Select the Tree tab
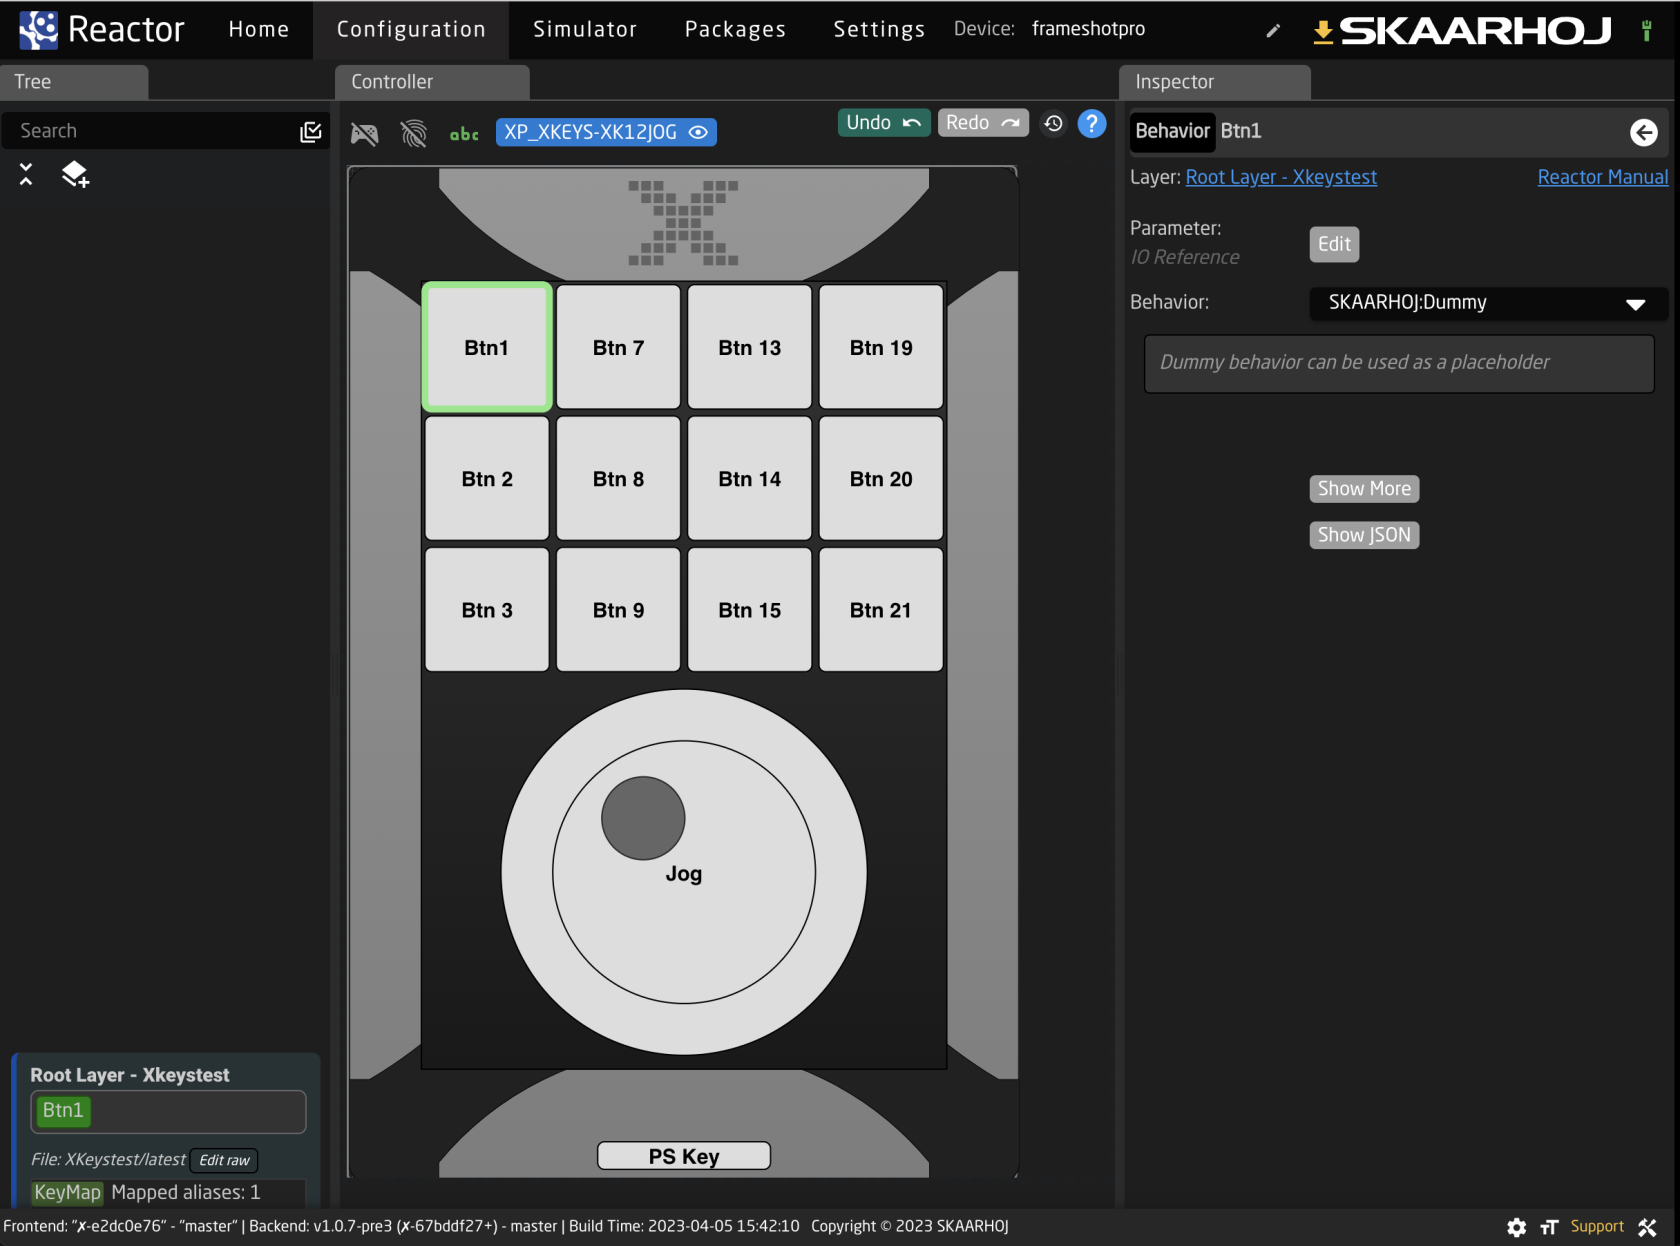1680x1246 pixels. (74, 82)
